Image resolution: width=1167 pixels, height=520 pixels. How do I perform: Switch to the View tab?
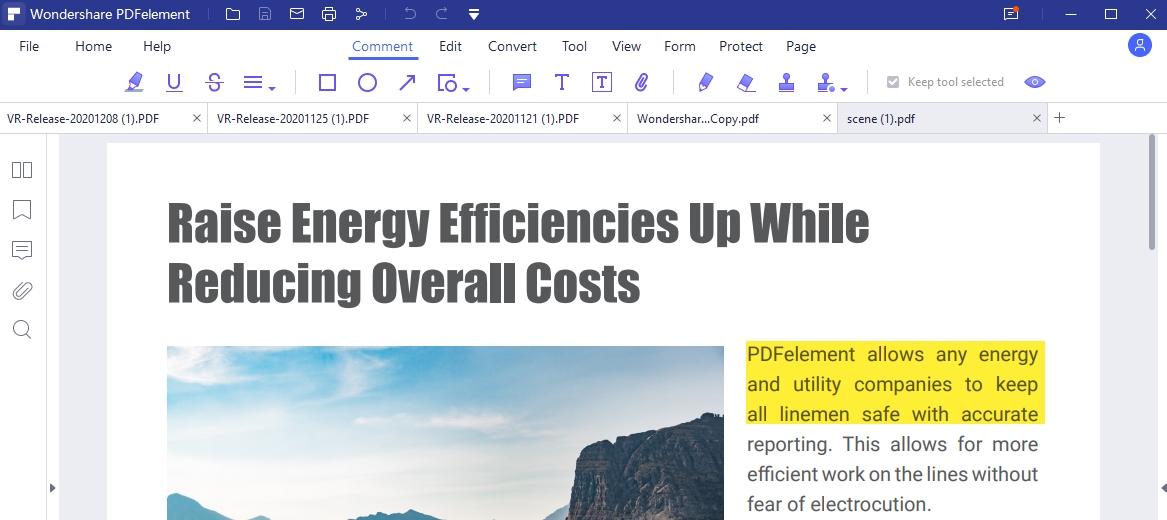pyautogui.click(x=626, y=46)
